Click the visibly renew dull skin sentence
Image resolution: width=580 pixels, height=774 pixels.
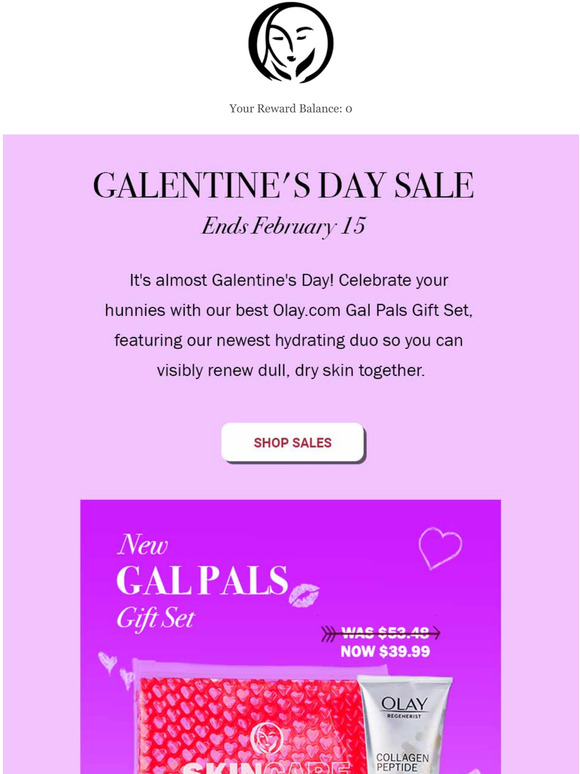coord(290,371)
